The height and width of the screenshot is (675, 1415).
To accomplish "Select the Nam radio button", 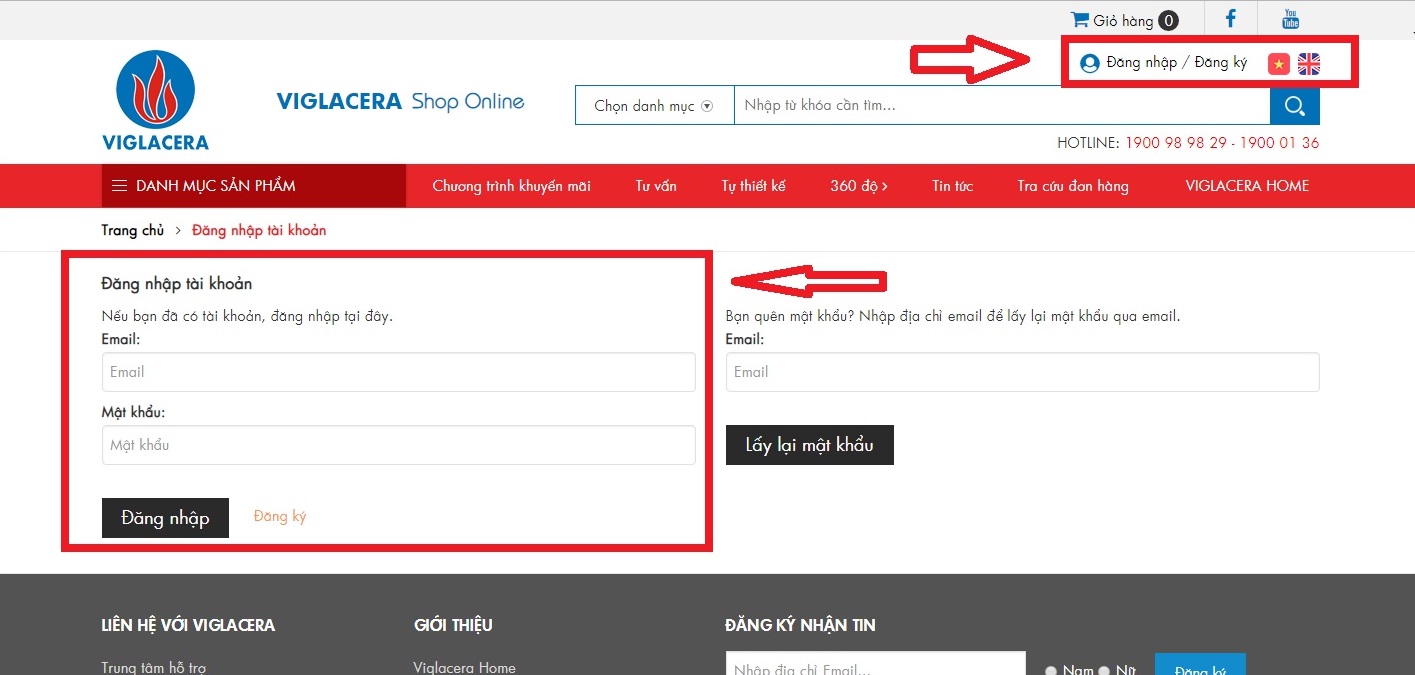I will point(1051,671).
